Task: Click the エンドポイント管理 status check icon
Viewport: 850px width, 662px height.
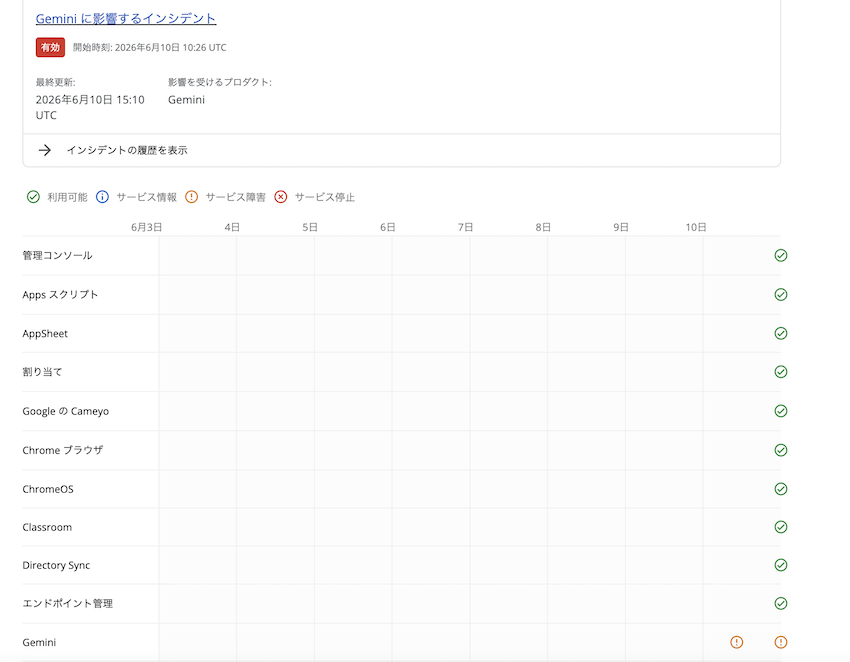Action: tap(781, 603)
